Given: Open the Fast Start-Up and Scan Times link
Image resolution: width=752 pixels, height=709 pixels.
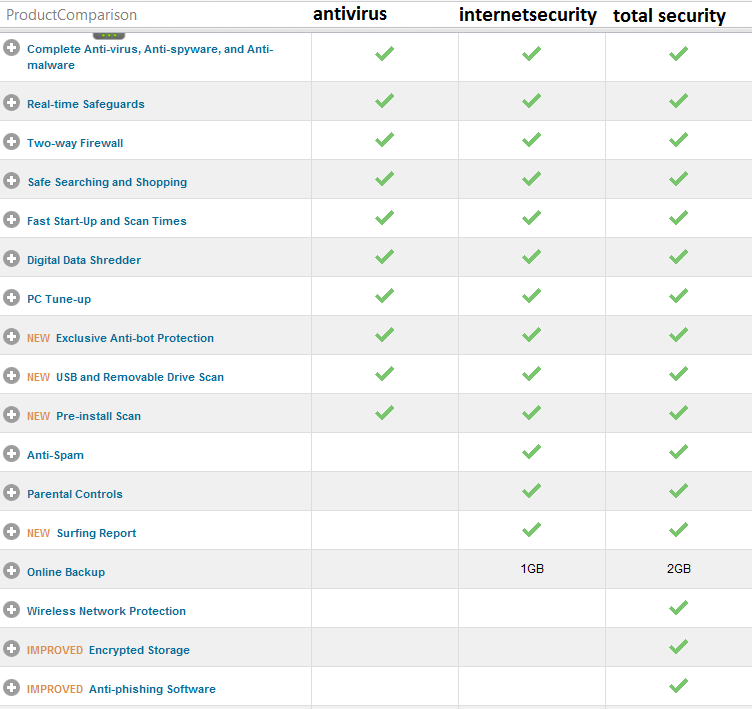Looking at the screenshot, I should click(106, 221).
